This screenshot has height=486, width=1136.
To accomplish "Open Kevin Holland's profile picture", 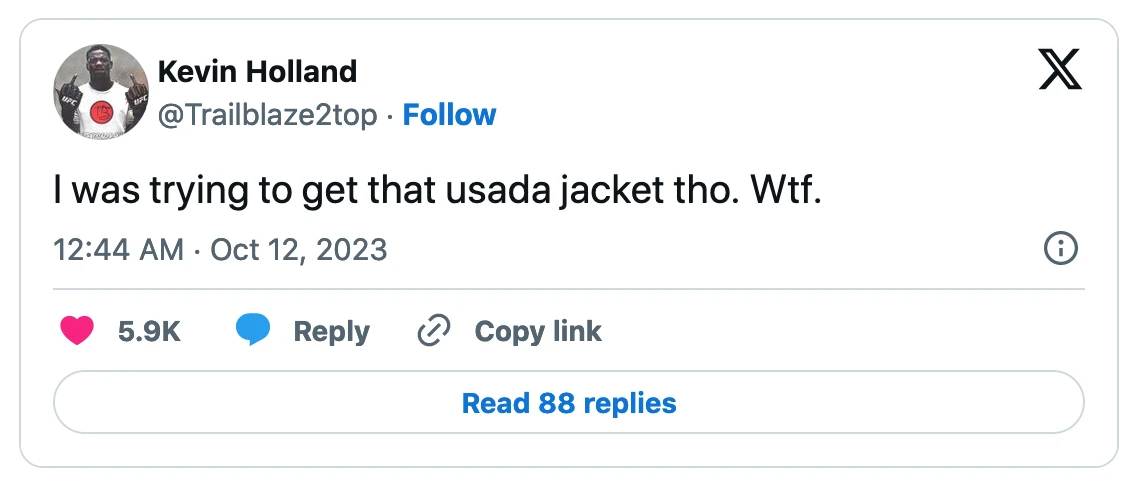I will pos(101,91).
